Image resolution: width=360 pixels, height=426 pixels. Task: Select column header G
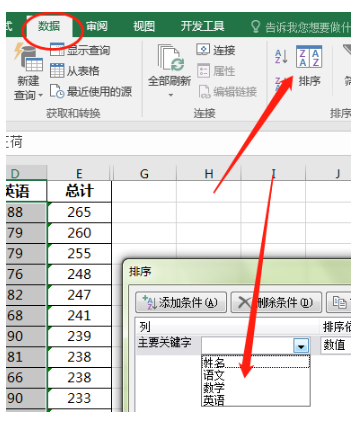[x=144, y=173]
